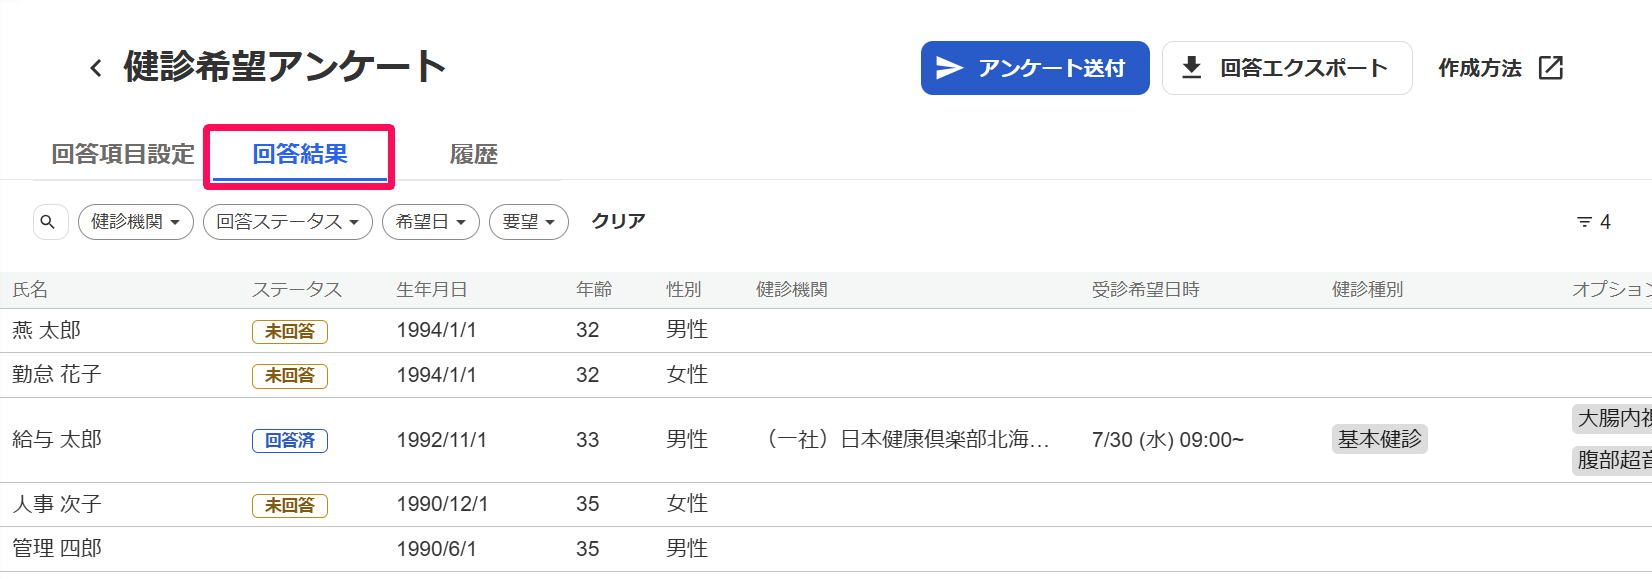Click the 未回答 badge for 燕 太郎
This screenshot has height=579, width=1652.
(x=290, y=331)
